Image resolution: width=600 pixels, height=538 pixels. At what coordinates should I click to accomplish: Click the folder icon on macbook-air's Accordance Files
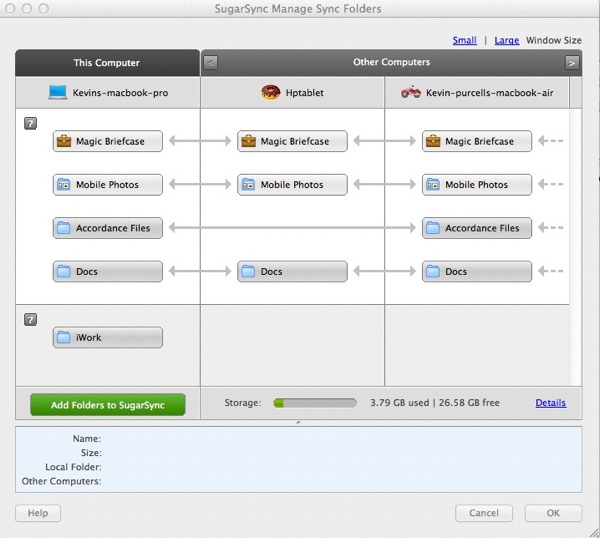point(433,228)
